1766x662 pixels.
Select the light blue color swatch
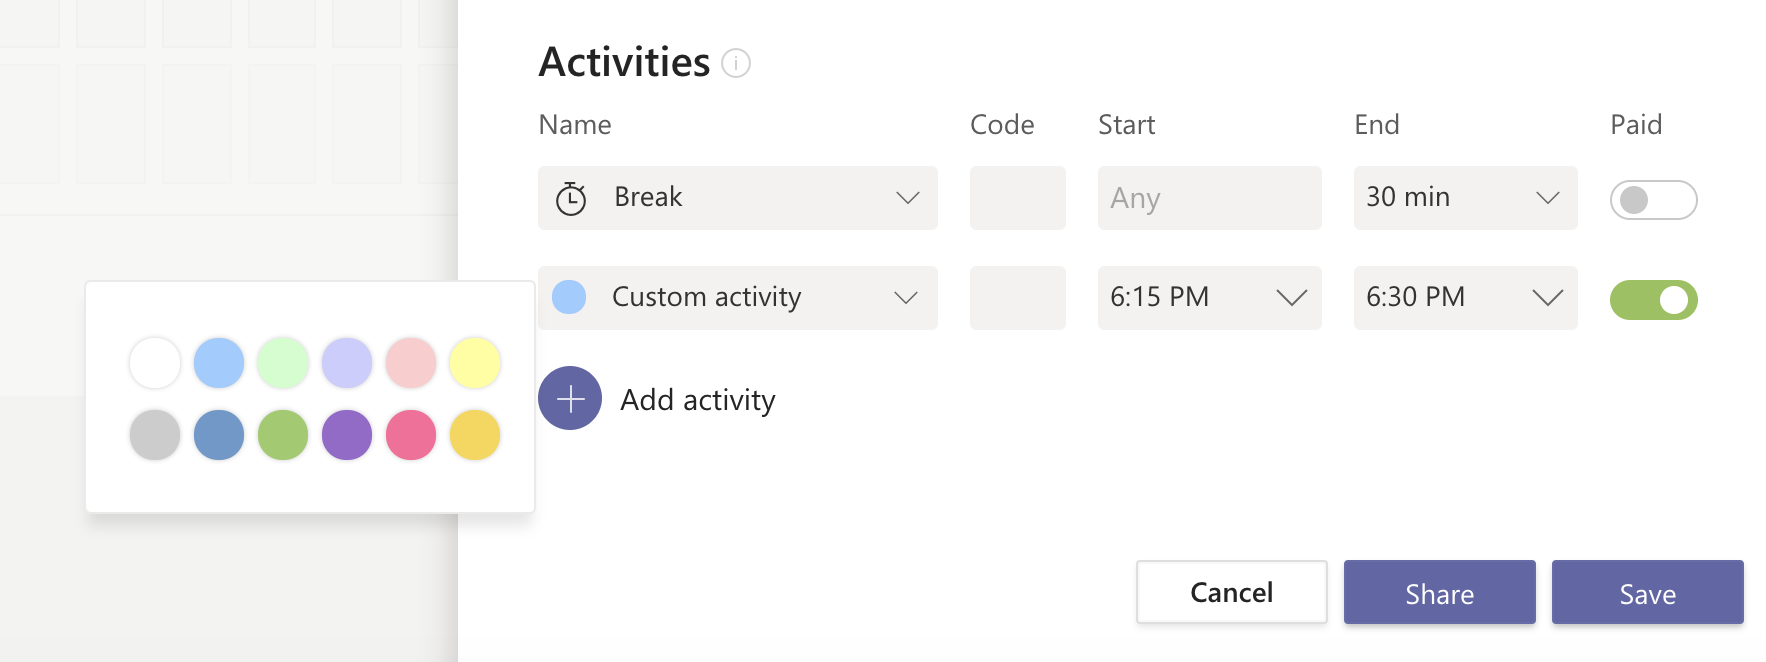[x=219, y=363]
